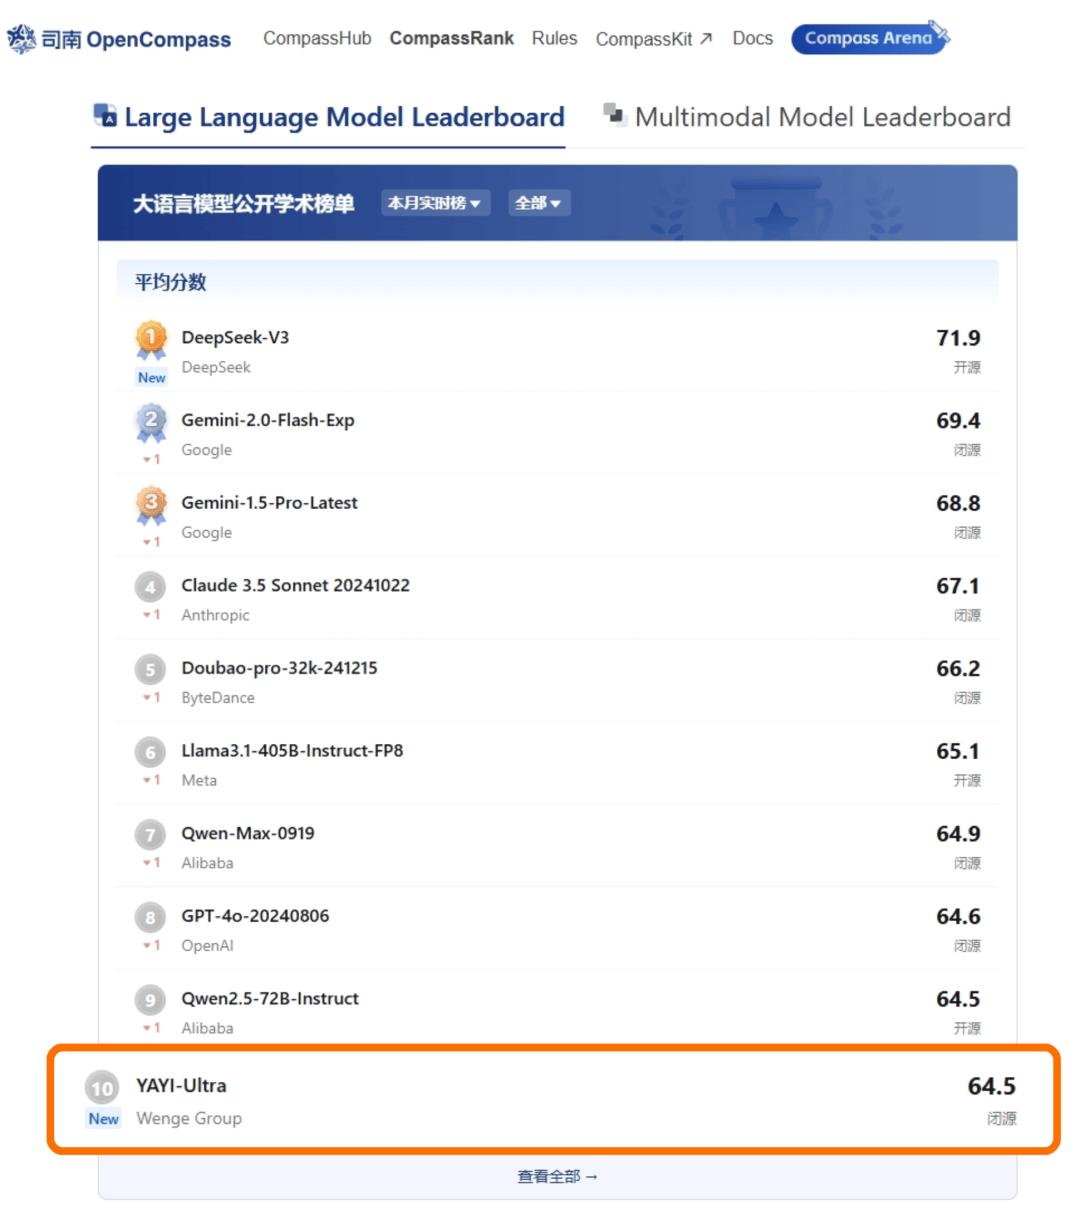Open the Rules navigation item

(x=554, y=38)
